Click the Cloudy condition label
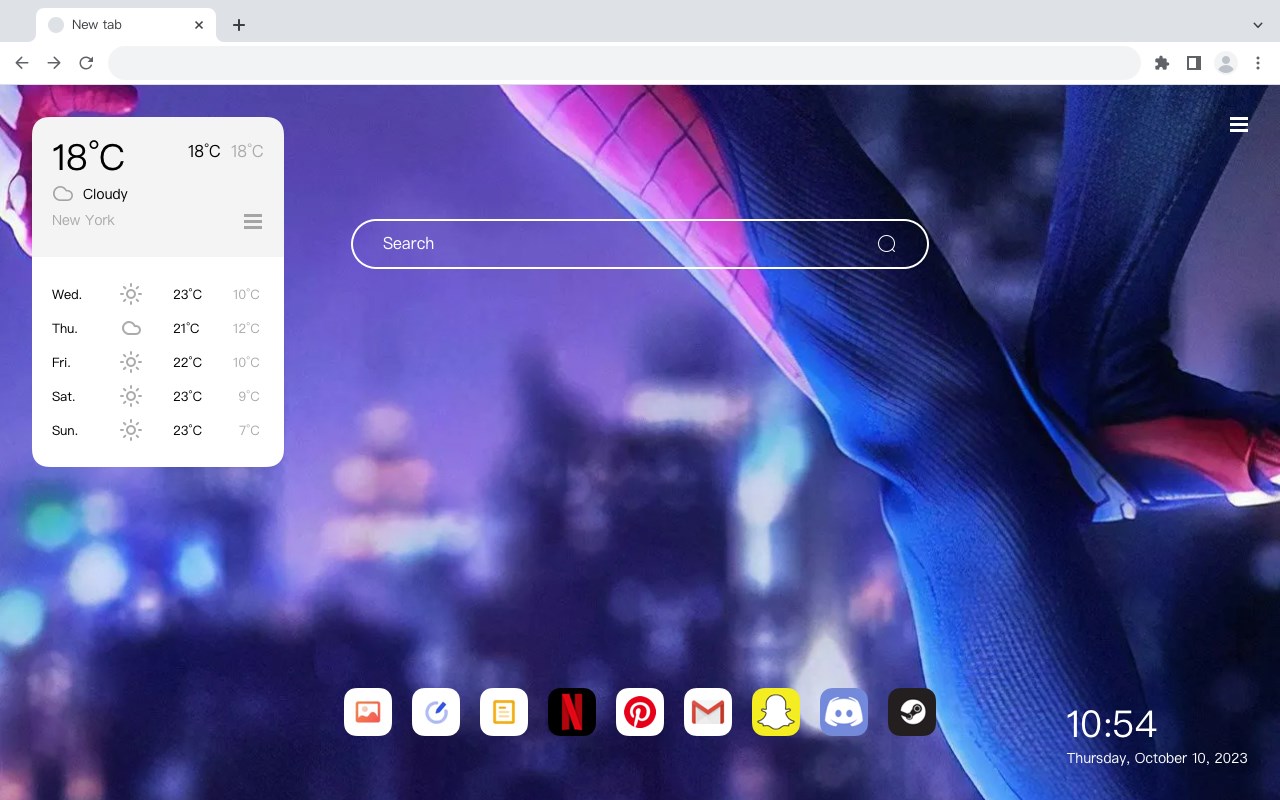The image size is (1280, 800). [x=105, y=194]
